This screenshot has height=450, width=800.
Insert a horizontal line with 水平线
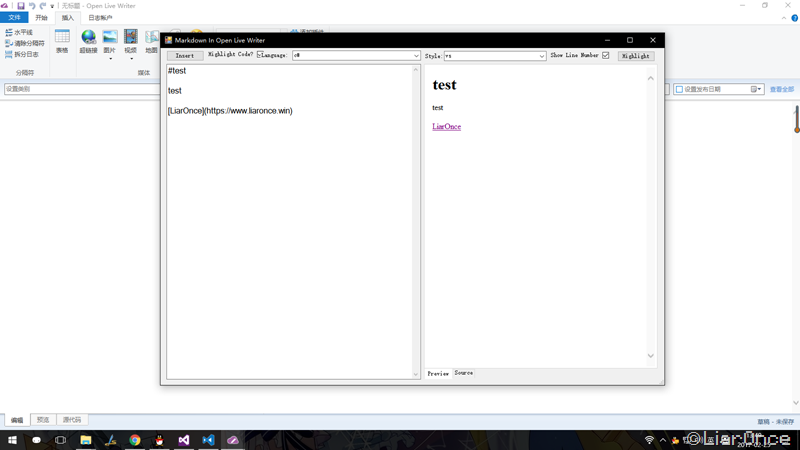[x=19, y=32]
